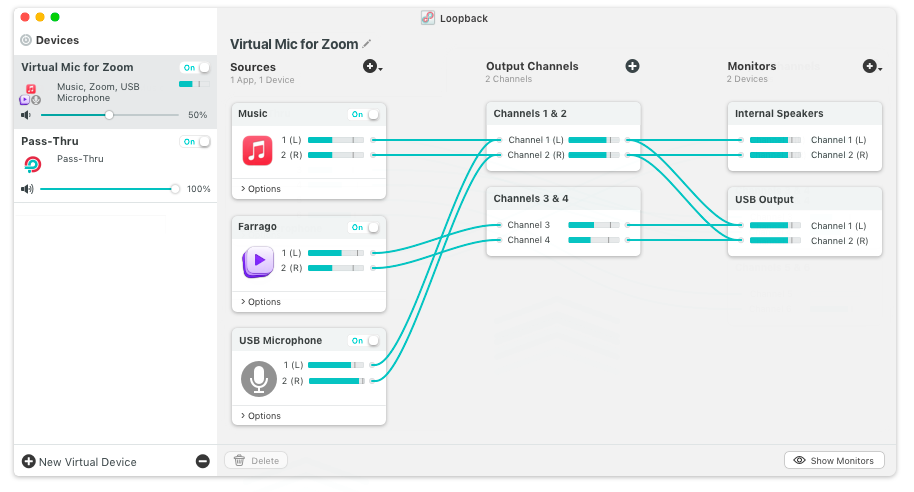This screenshot has height=492, width=914.
Task: Click USB Microphone 1 (L) output connector
Action: coord(373,365)
